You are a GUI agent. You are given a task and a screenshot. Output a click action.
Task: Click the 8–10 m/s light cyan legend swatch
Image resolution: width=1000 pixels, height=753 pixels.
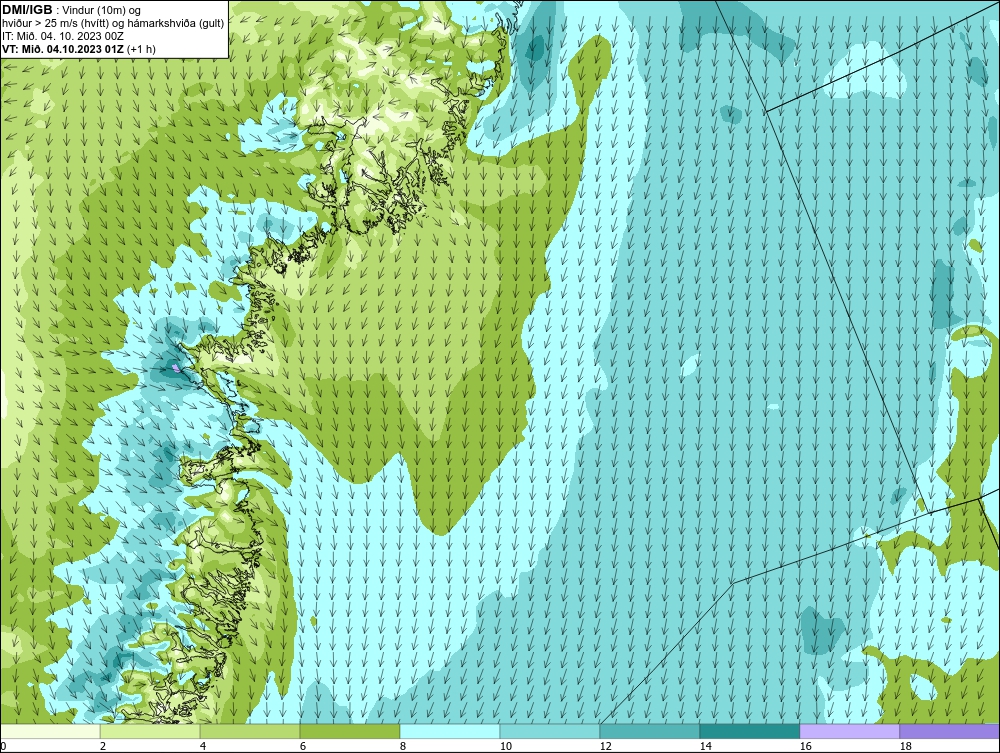click(450, 731)
